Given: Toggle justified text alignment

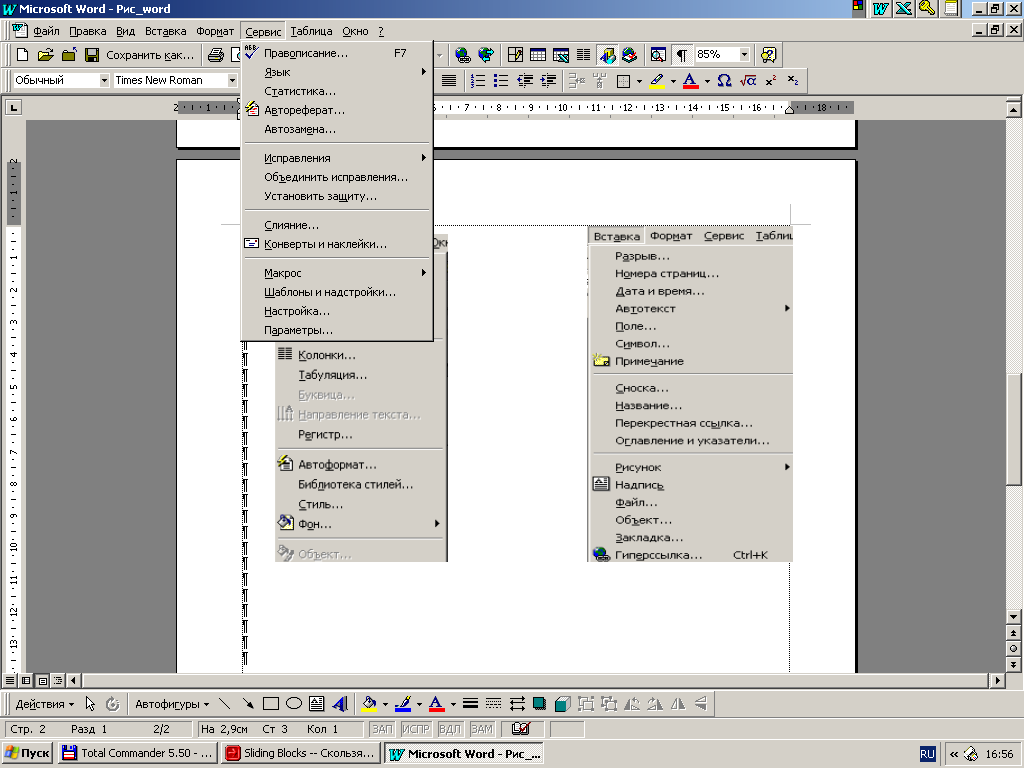Looking at the screenshot, I should (449, 80).
